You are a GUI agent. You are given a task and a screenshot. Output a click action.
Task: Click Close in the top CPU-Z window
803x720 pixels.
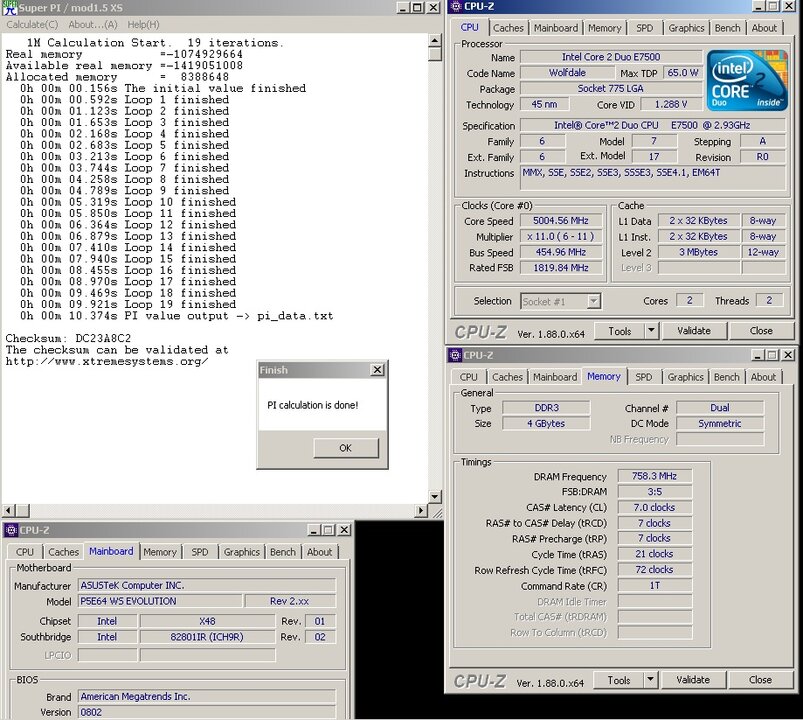coord(761,331)
